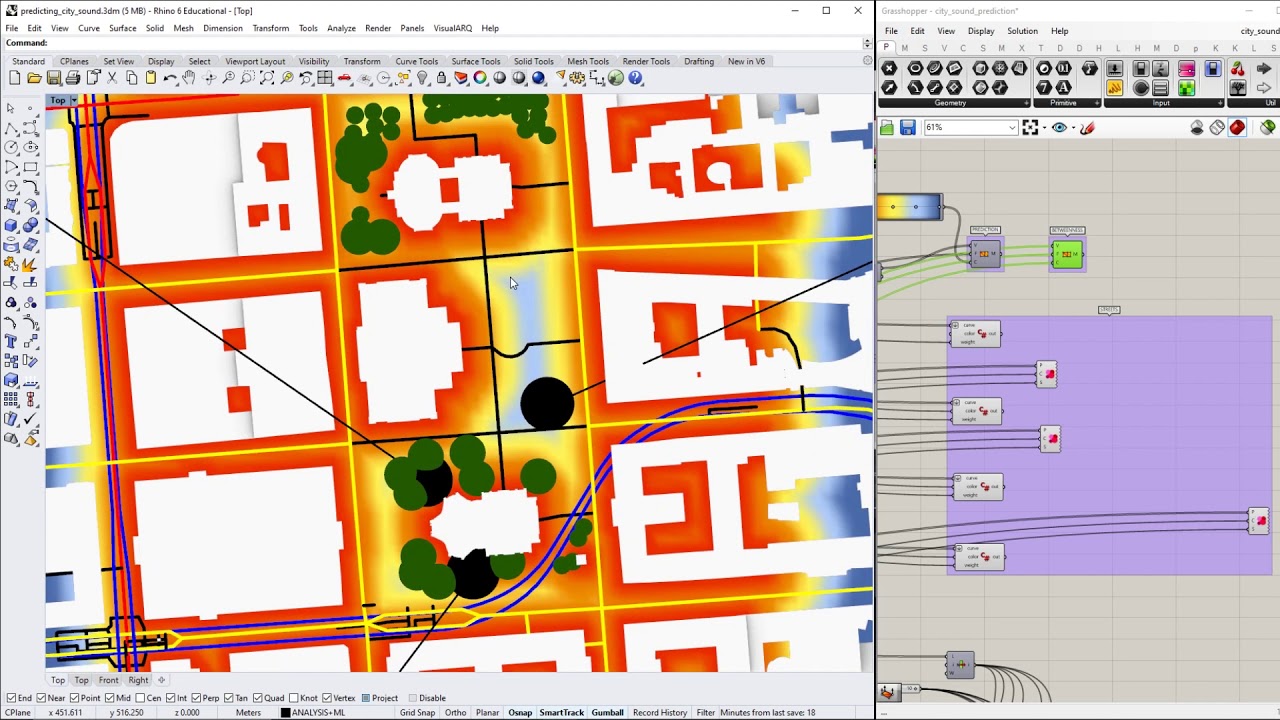The image size is (1280, 720).
Task: Click the ANALYSIS+ML layer color swatch
Action: pyautogui.click(x=285, y=712)
